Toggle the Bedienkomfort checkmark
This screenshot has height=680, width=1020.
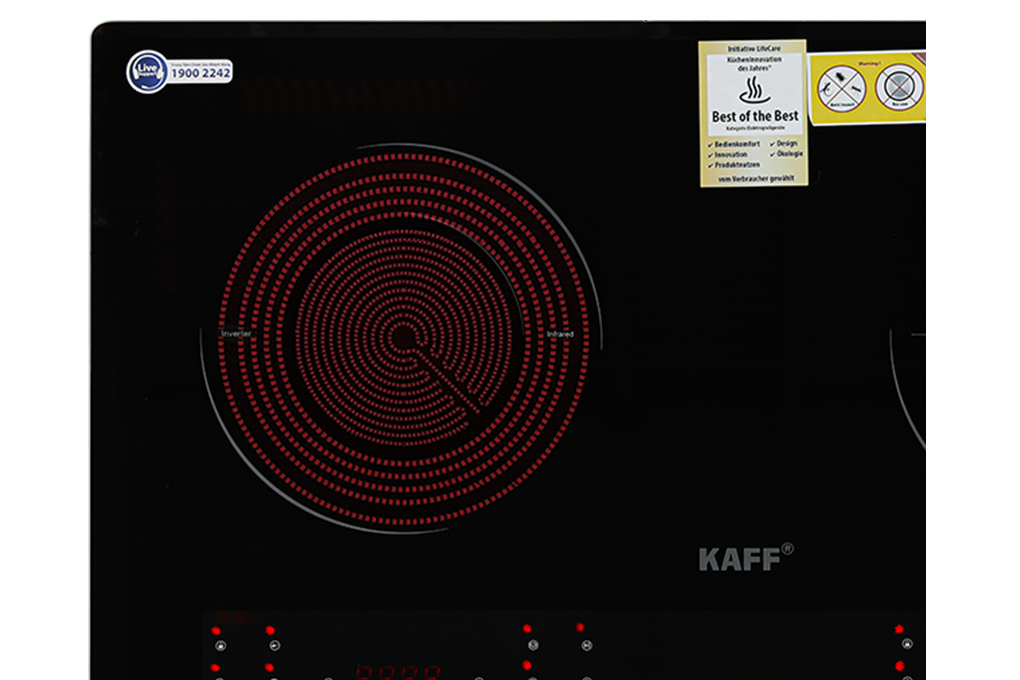pos(710,145)
